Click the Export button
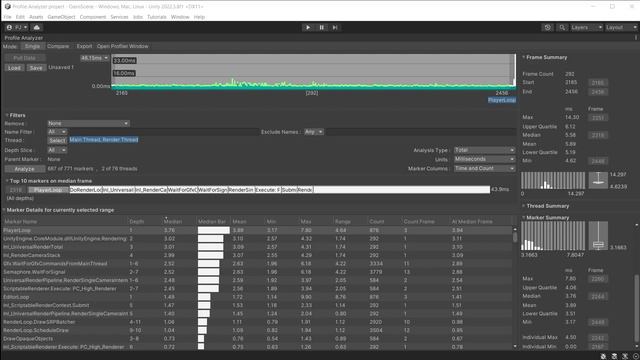Image resolution: width=640 pixels, height=360 pixels. tap(84, 47)
